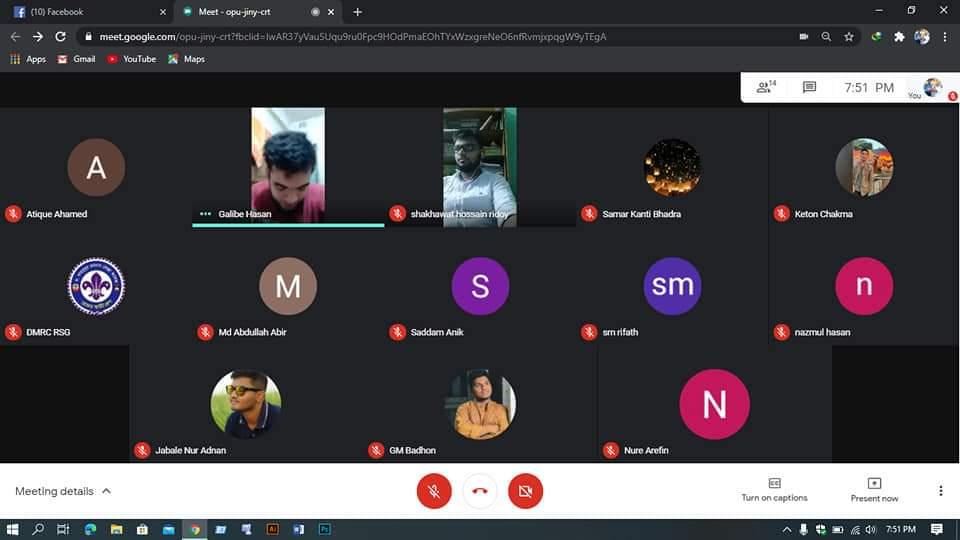Toggle the camera off button
The image size is (960, 540).
point(525,491)
